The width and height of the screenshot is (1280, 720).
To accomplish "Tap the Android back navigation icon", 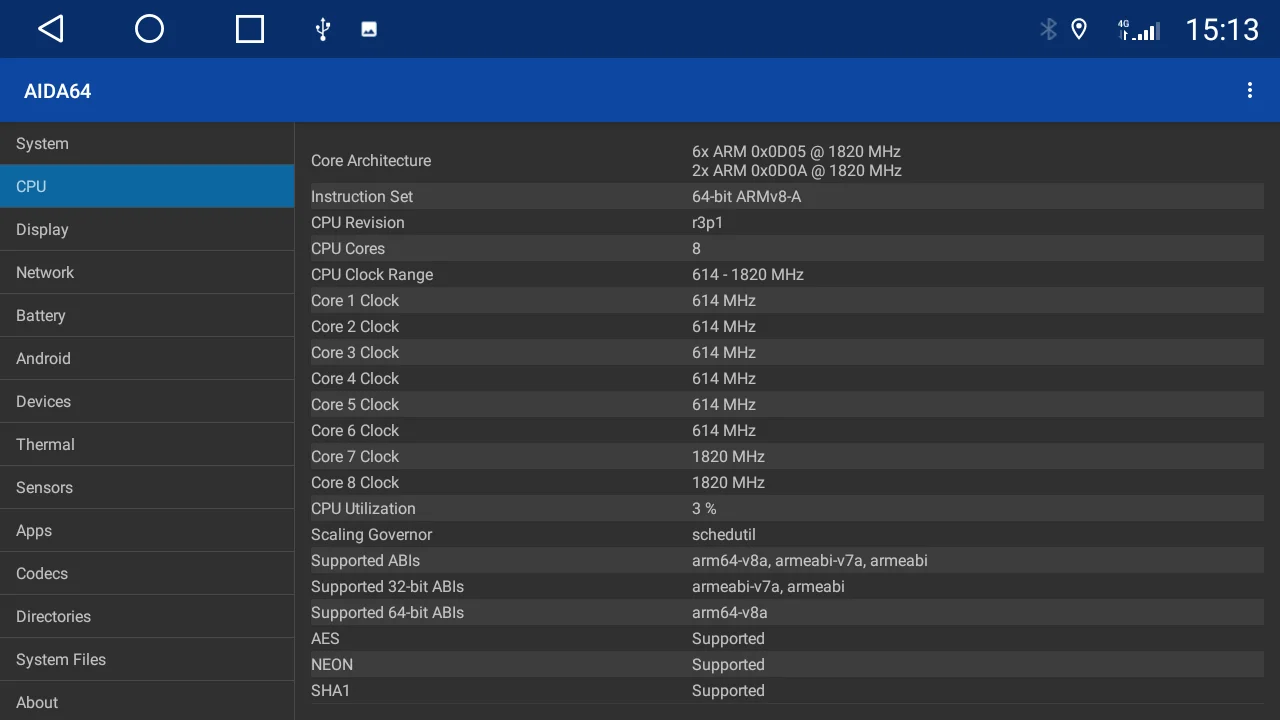I will (51, 29).
